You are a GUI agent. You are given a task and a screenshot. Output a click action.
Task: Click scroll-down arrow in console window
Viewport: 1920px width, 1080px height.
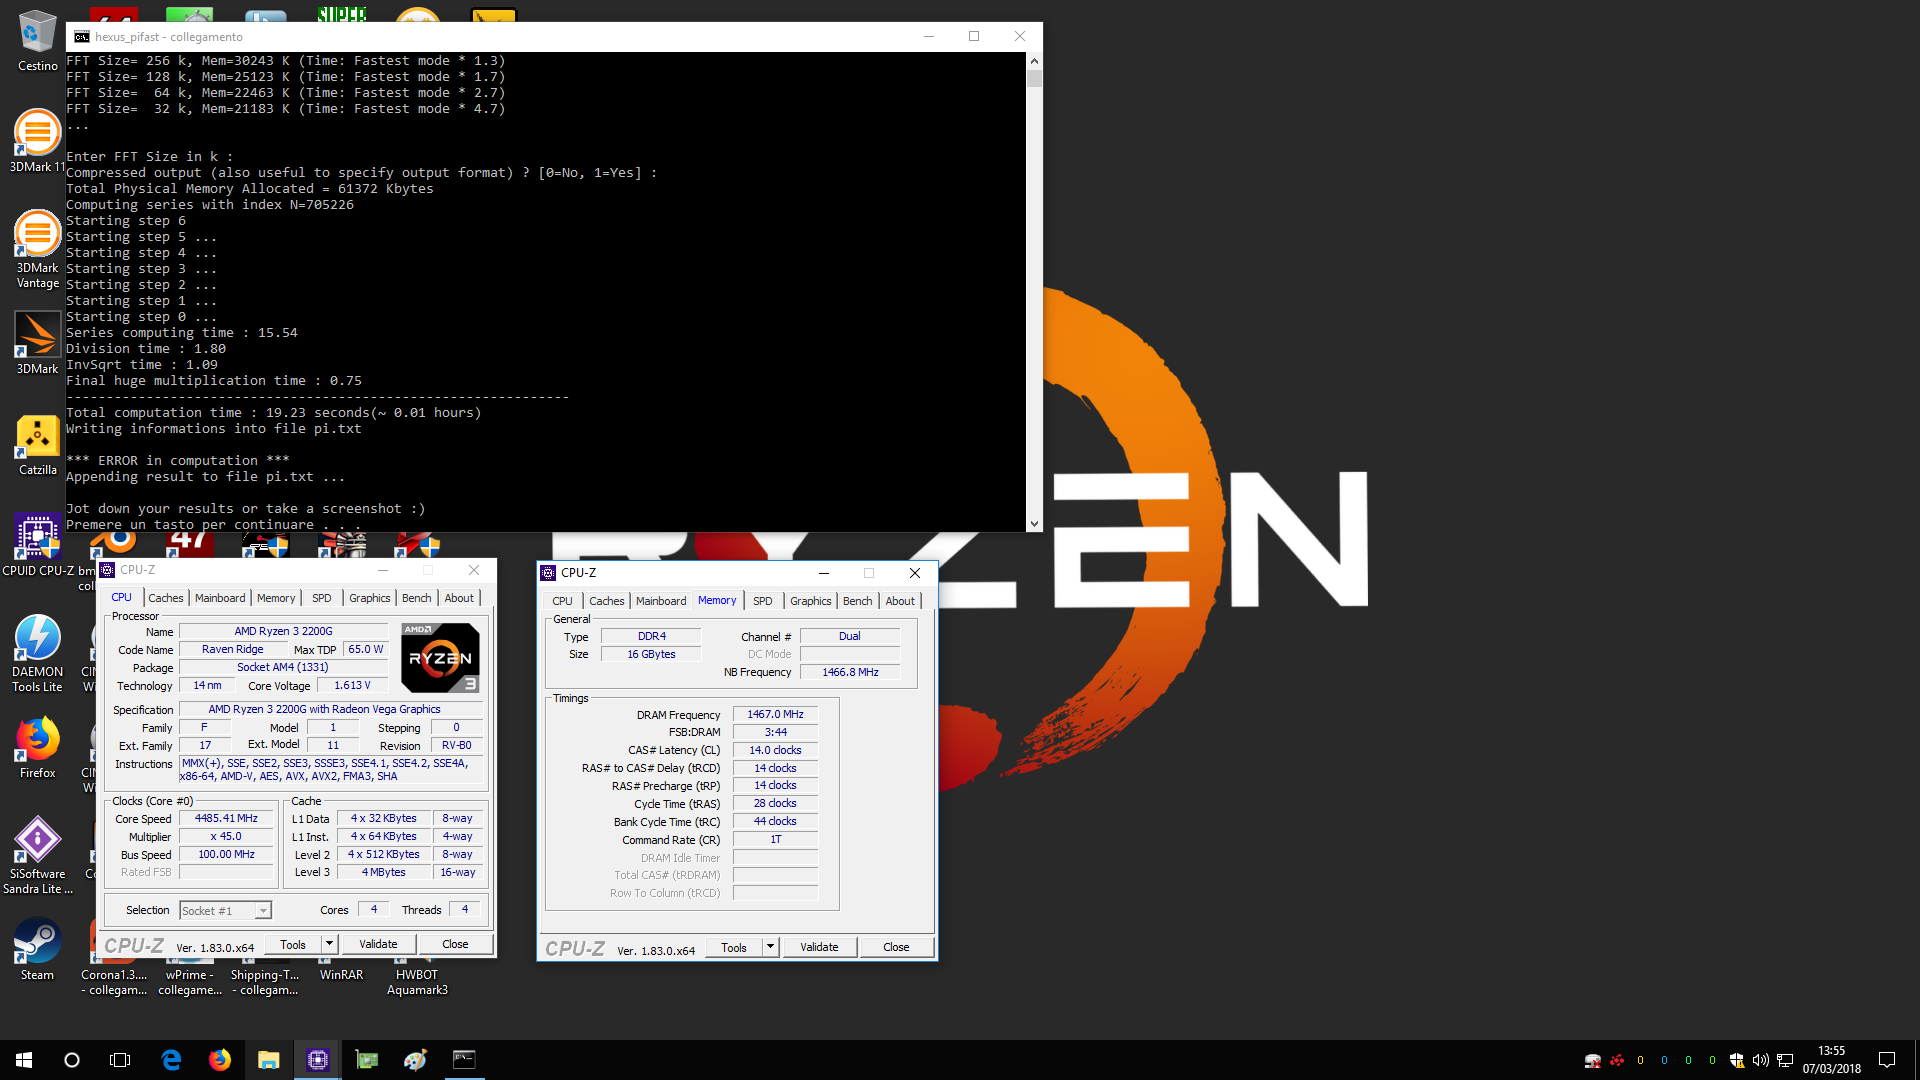[x=1034, y=523]
